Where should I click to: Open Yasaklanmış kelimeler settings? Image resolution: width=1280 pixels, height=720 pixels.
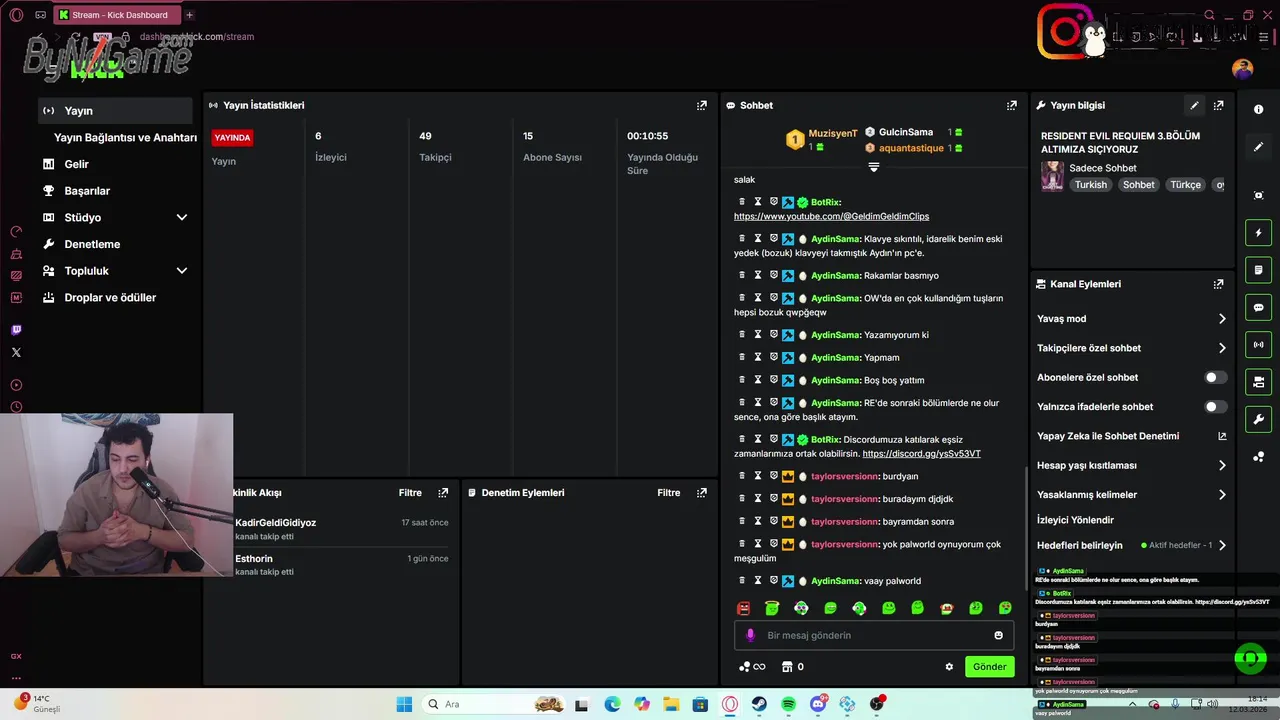point(1131,495)
